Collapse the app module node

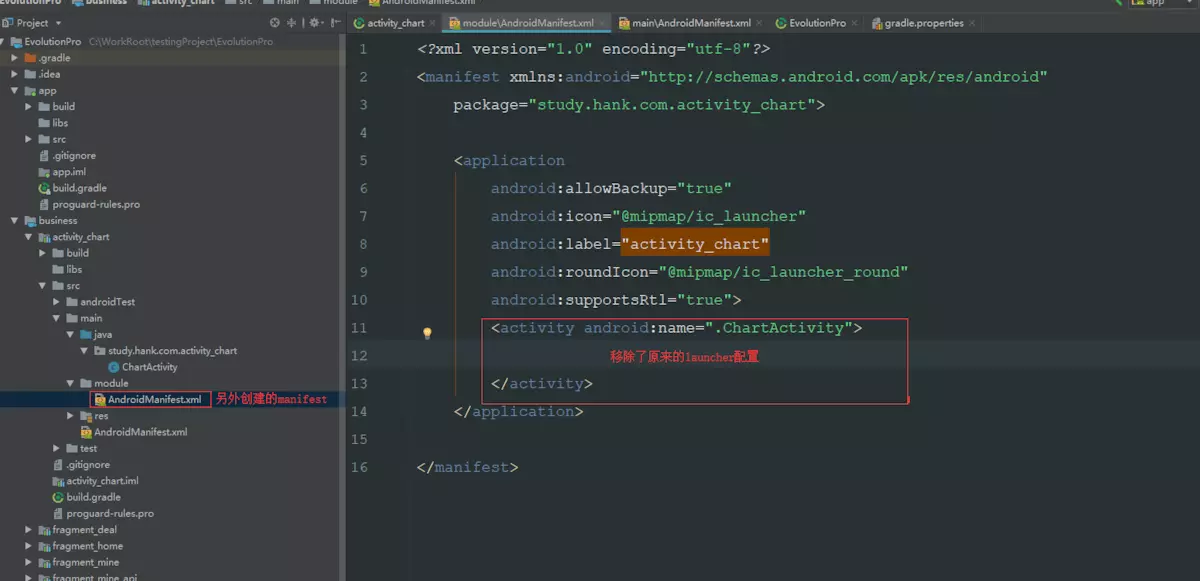pyautogui.click(x=14, y=90)
